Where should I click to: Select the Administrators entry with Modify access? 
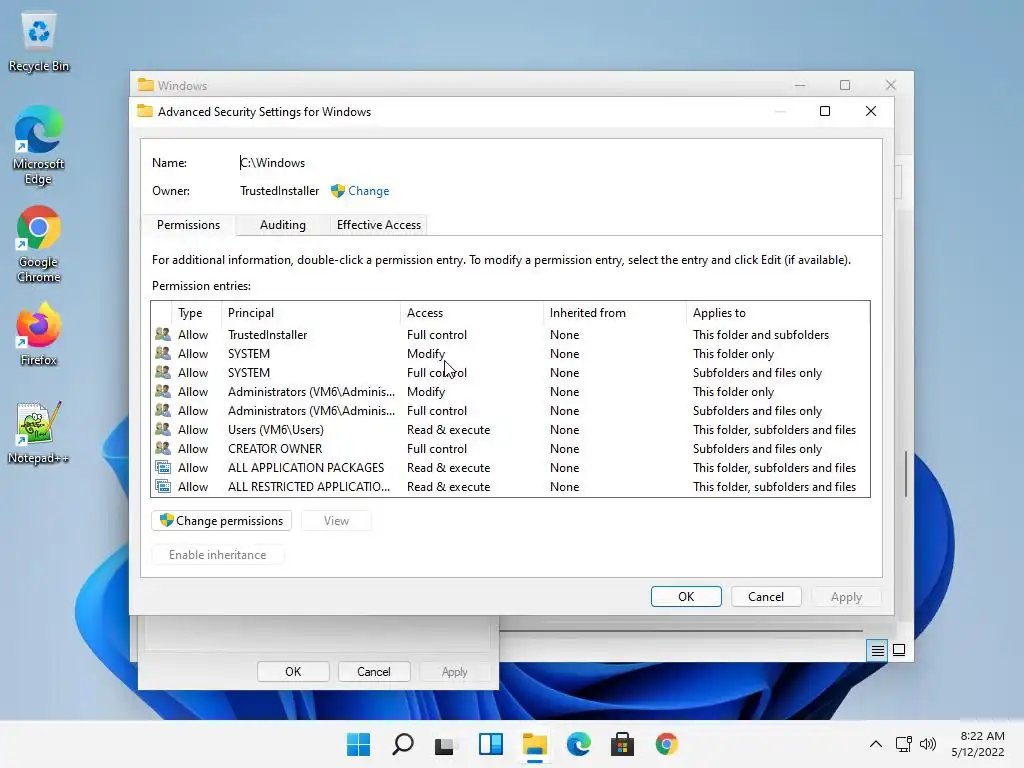tap(510, 391)
